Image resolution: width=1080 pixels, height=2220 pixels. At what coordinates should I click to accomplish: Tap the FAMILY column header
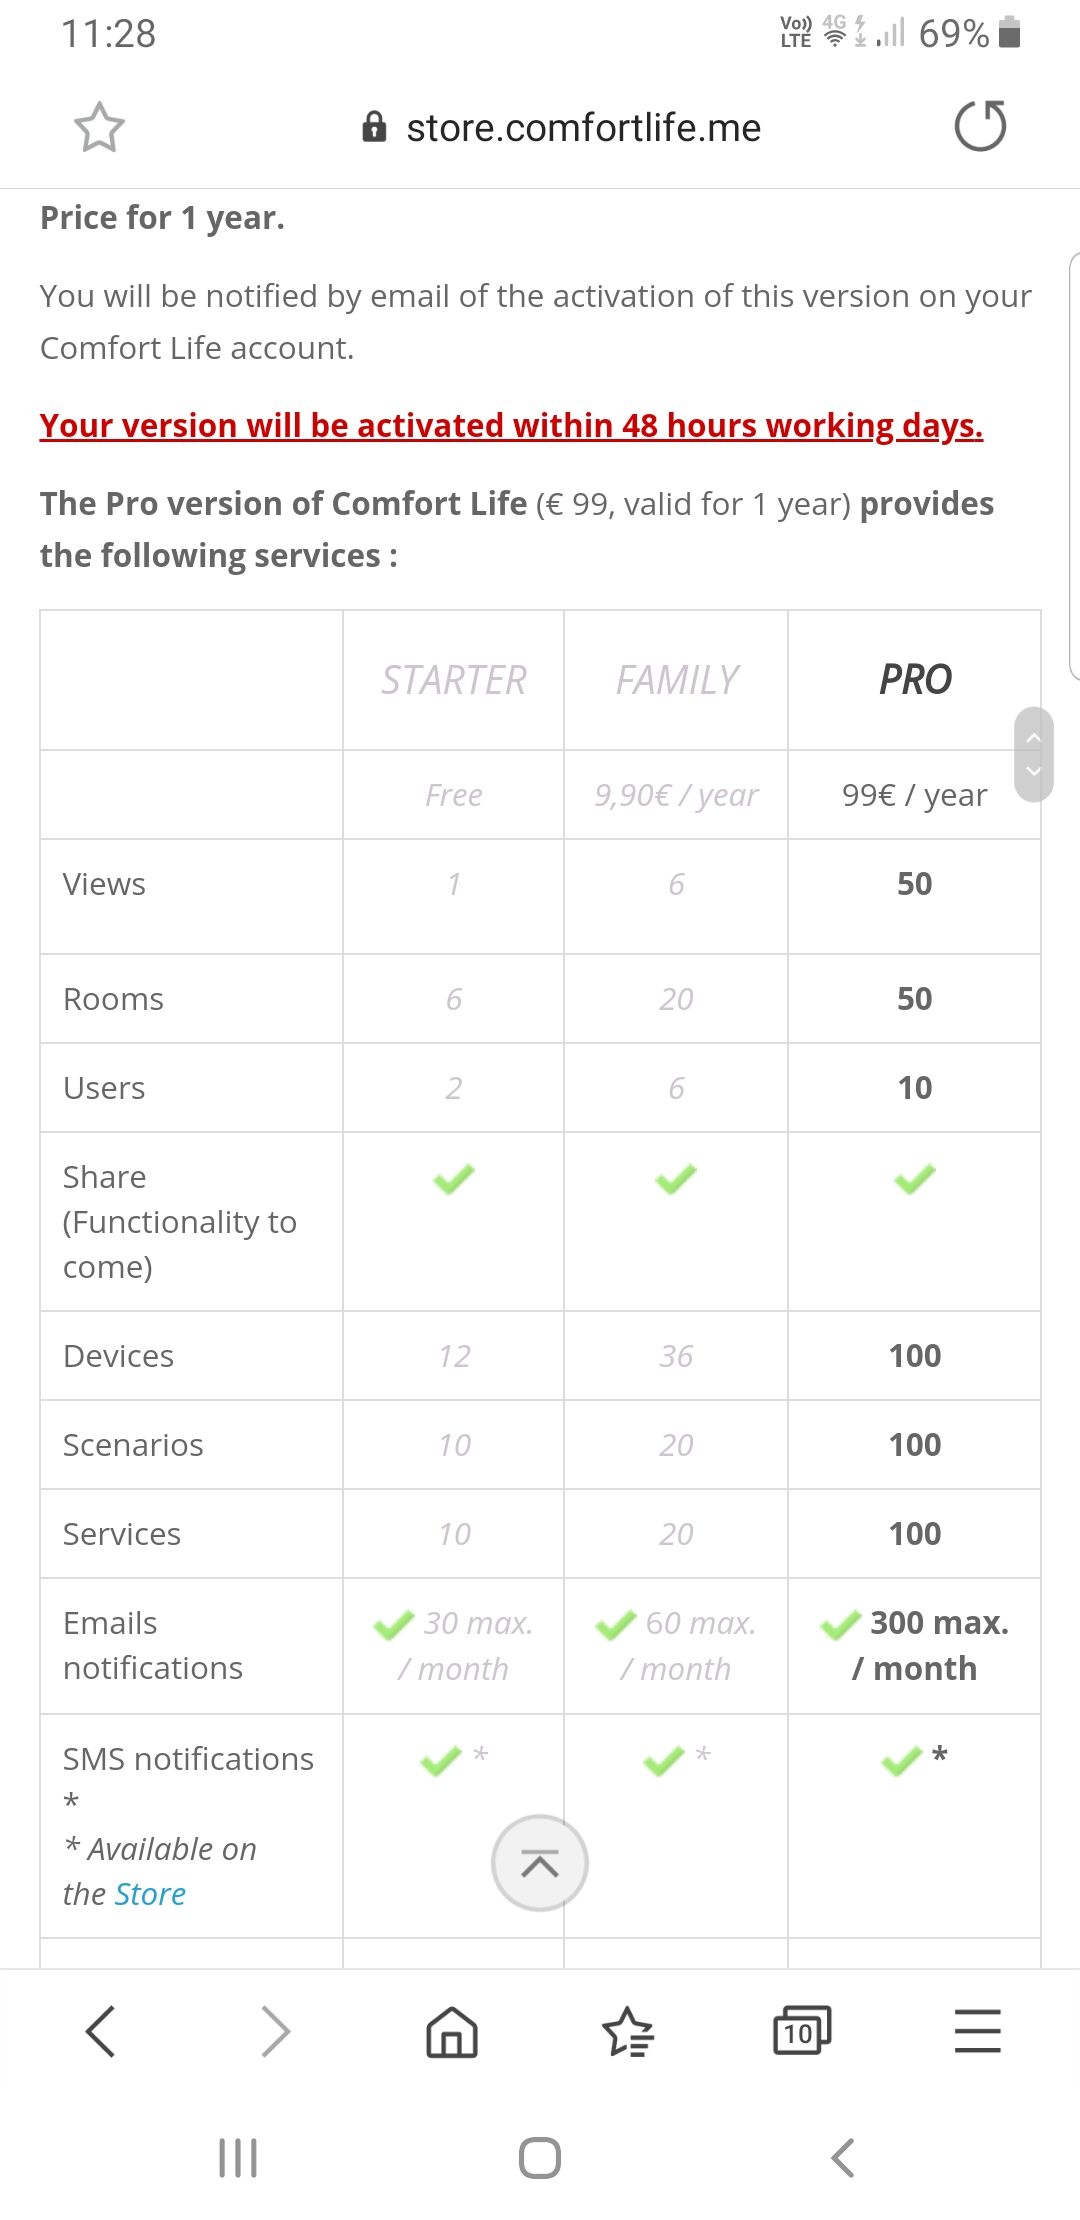pos(677,680)
